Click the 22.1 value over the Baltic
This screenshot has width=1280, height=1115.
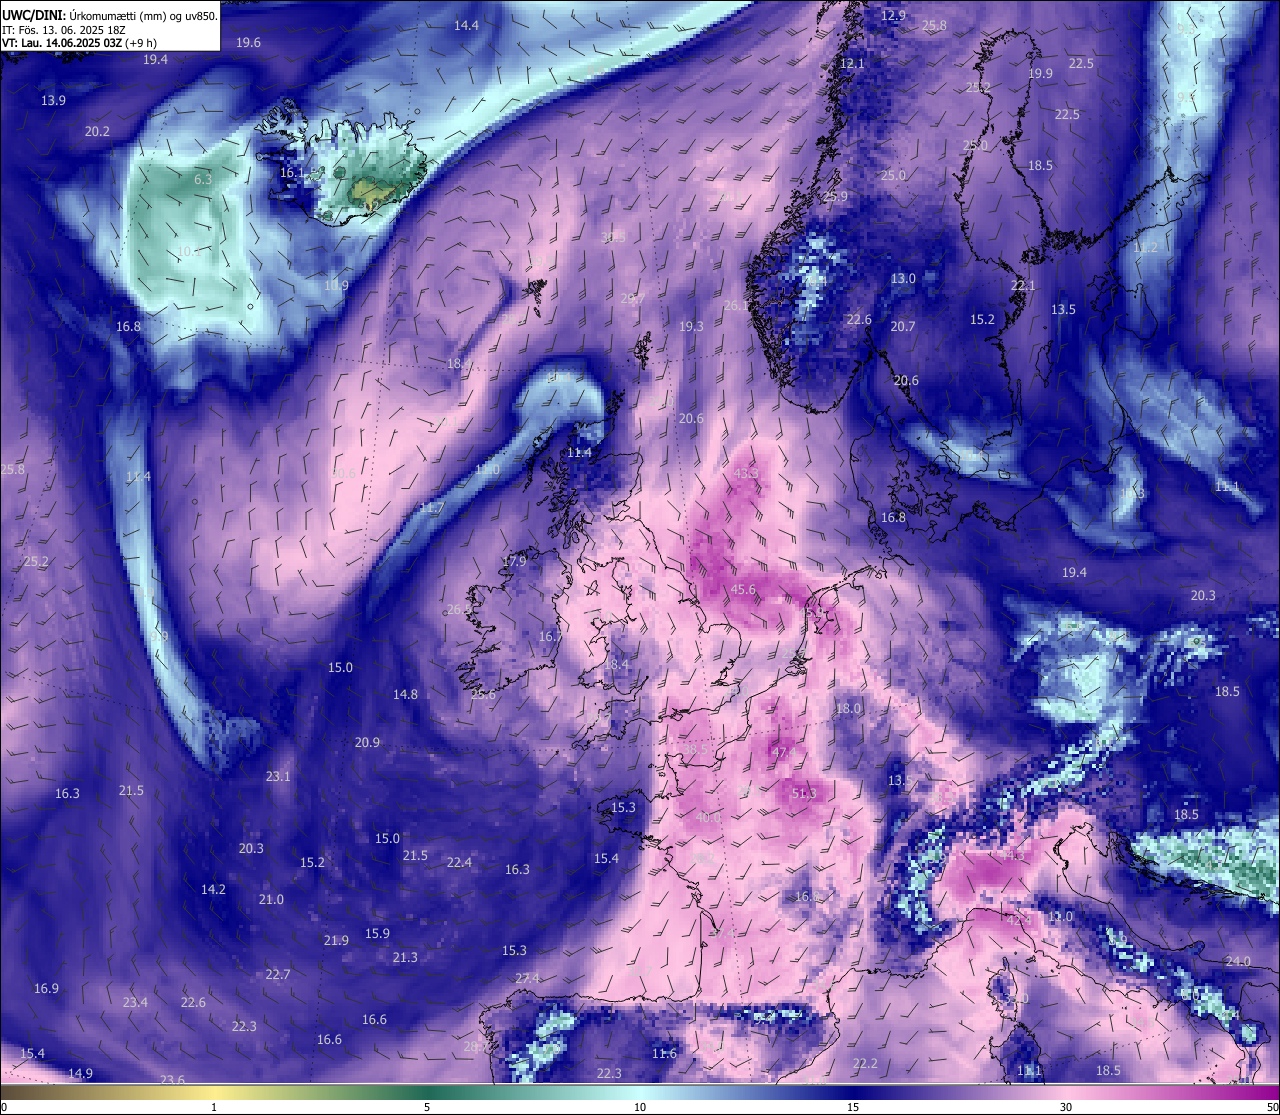(x=1023, y=285)
